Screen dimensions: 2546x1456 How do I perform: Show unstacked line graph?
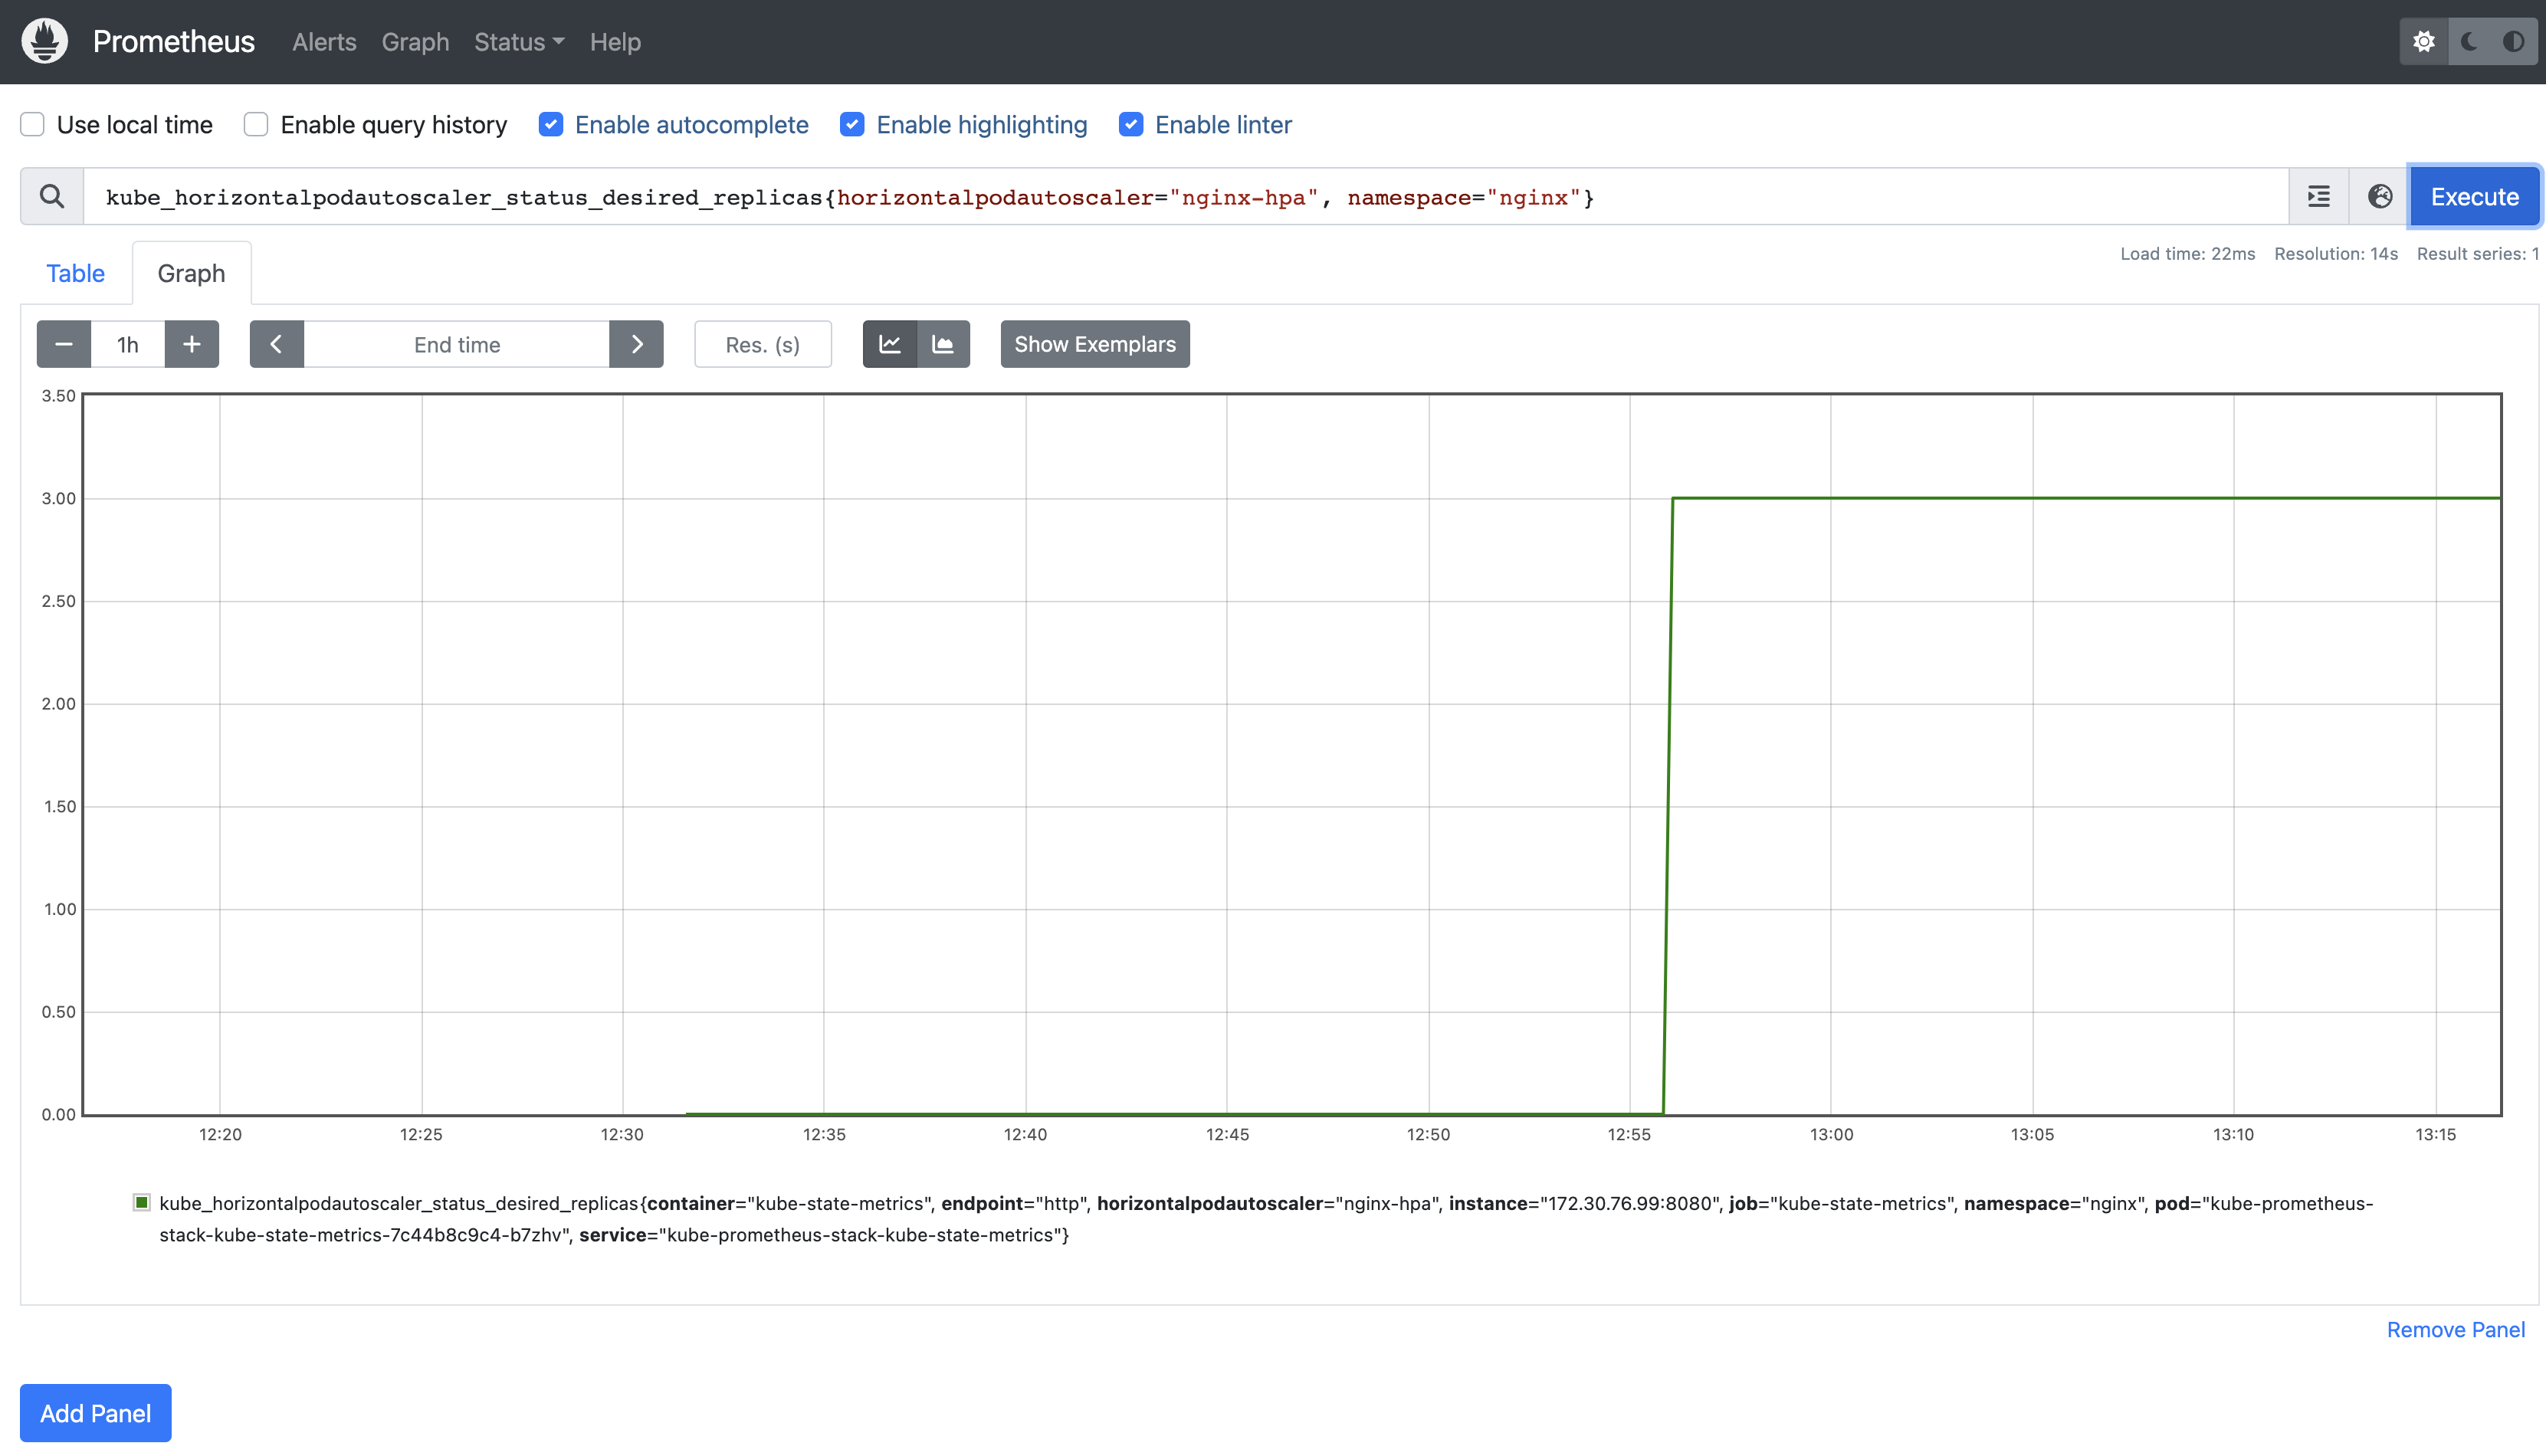pos(890,344)
